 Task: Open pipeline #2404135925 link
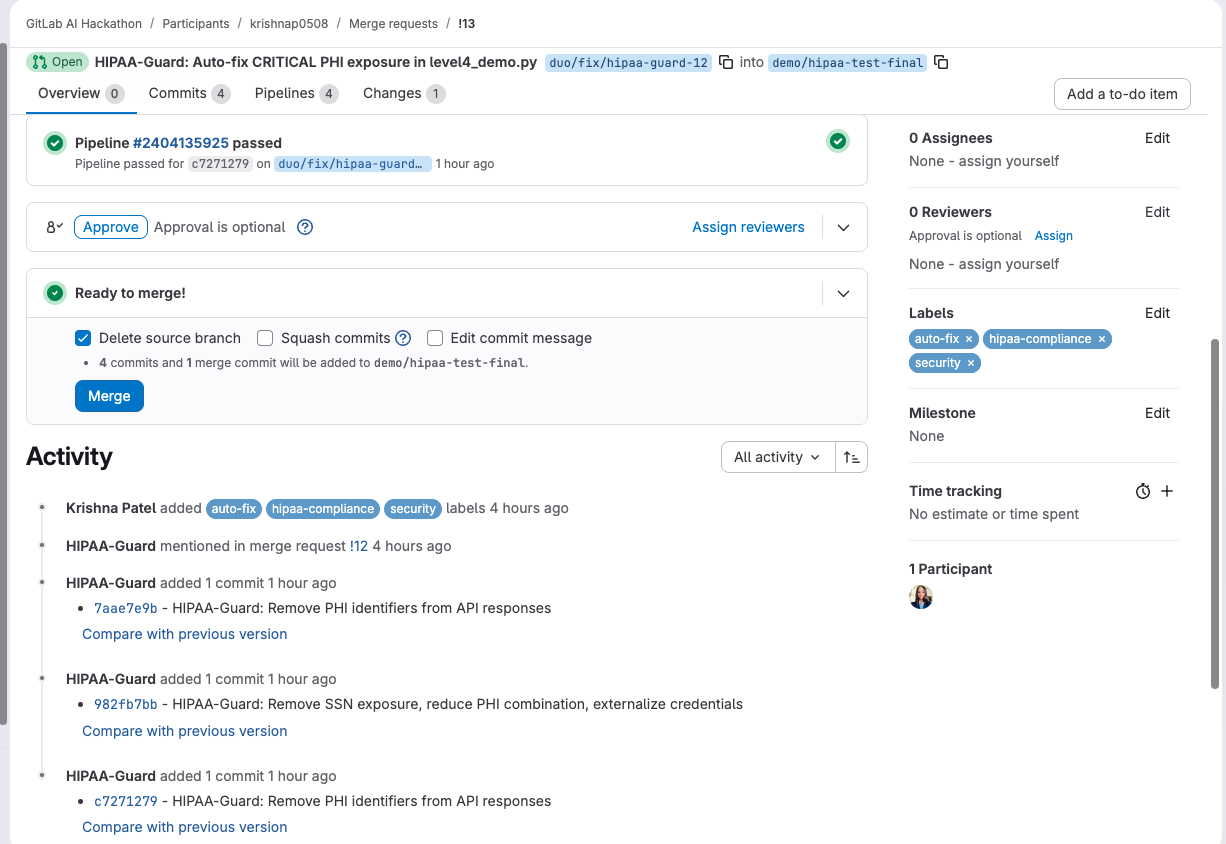tap(181, 143)
